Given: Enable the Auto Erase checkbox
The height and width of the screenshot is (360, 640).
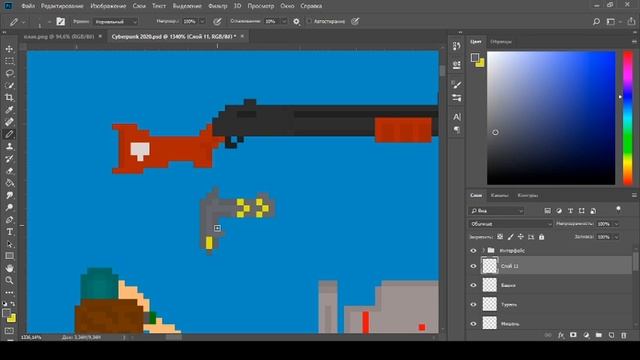Looking at the screenshot, I should point(309,21).
